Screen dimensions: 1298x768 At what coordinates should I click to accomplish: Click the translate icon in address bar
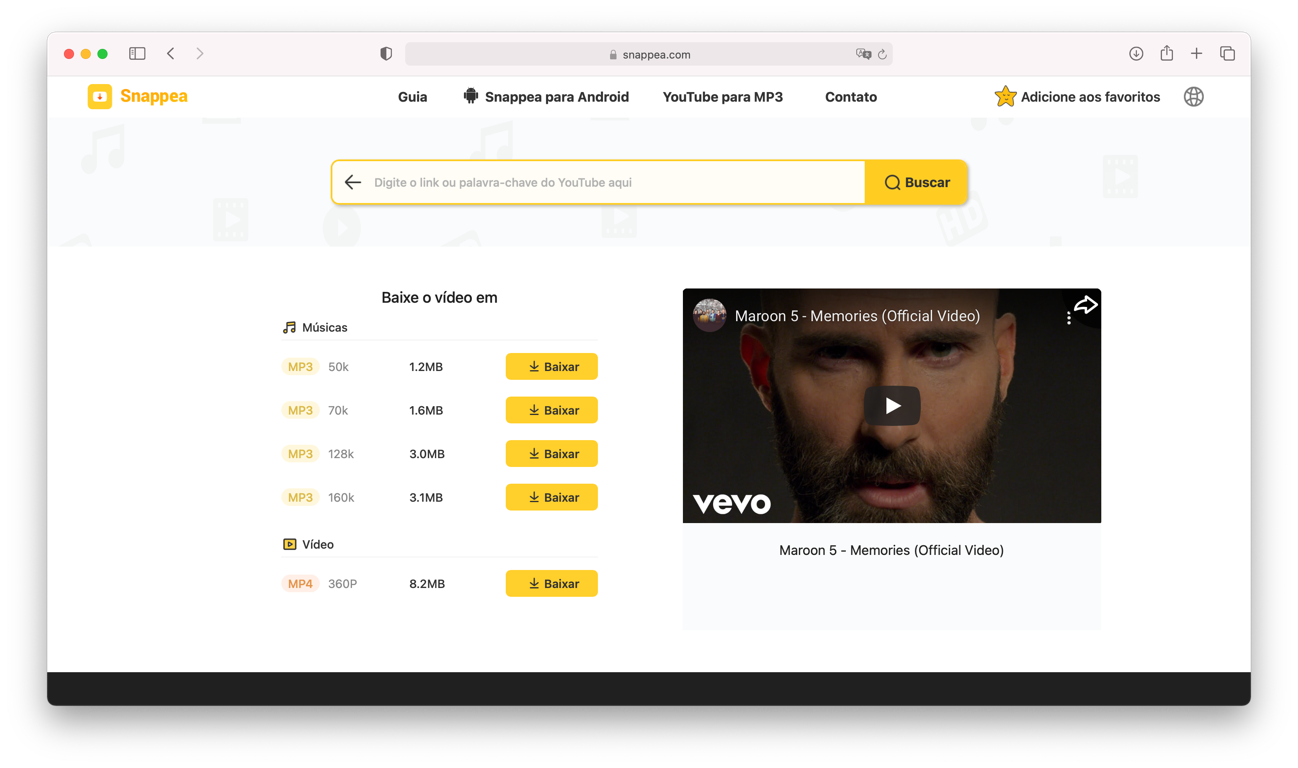pyautogui.click(x=863, y=54)
